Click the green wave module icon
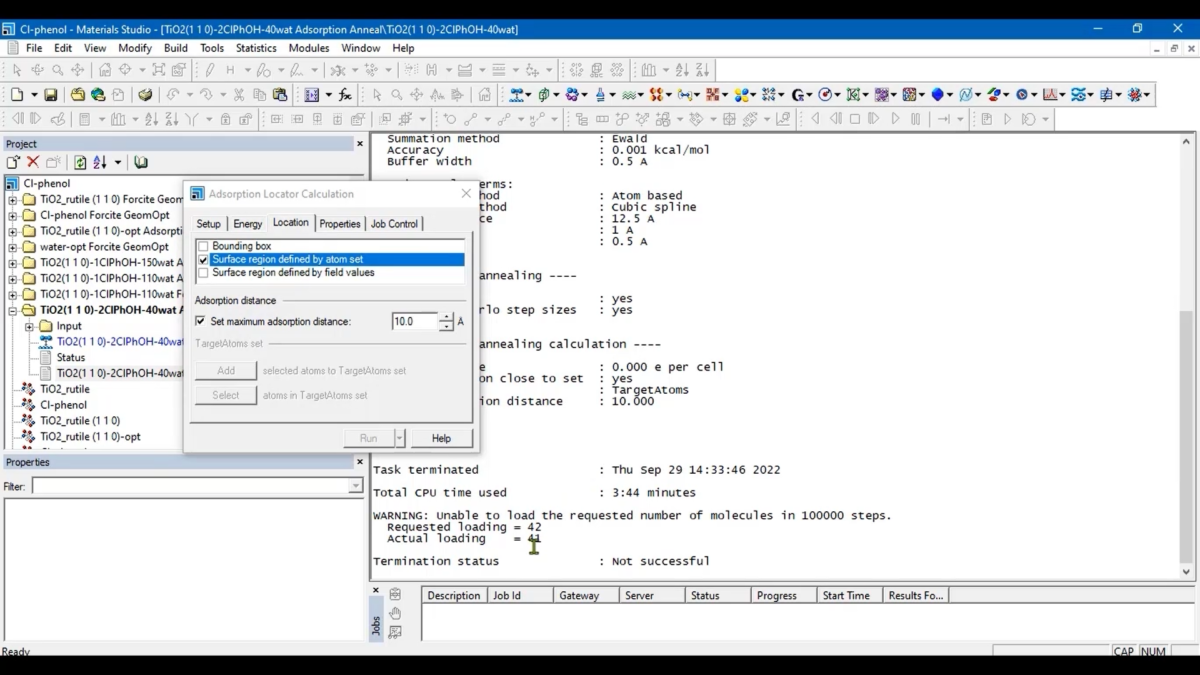The width and height of the screenshot is (1200, 675). point(630,95)
